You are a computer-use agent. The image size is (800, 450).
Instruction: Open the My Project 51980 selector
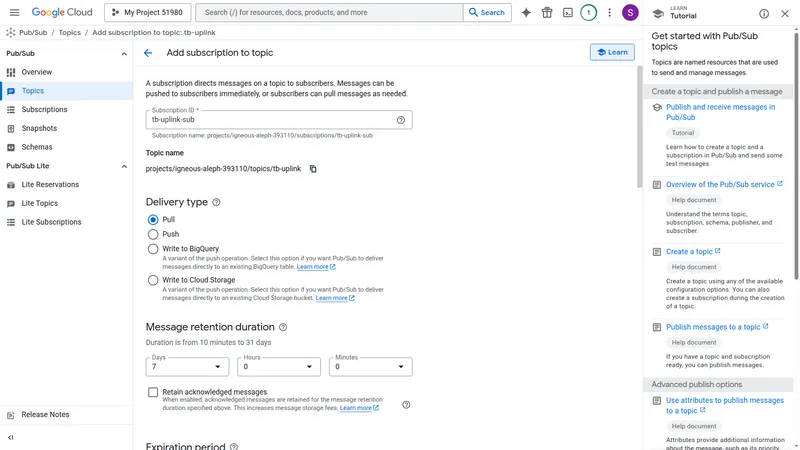coord(147,12)
